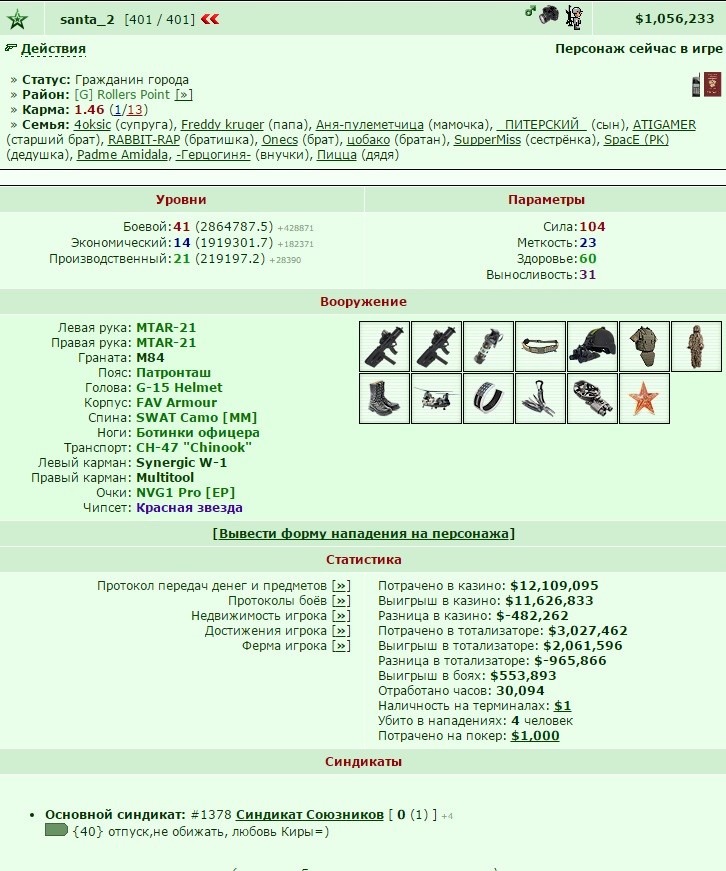The width and height of the screenshot is (726, 871).
Task: Open _ПИТЕРСКИЙ_ profile link
Action: point(542,124)
